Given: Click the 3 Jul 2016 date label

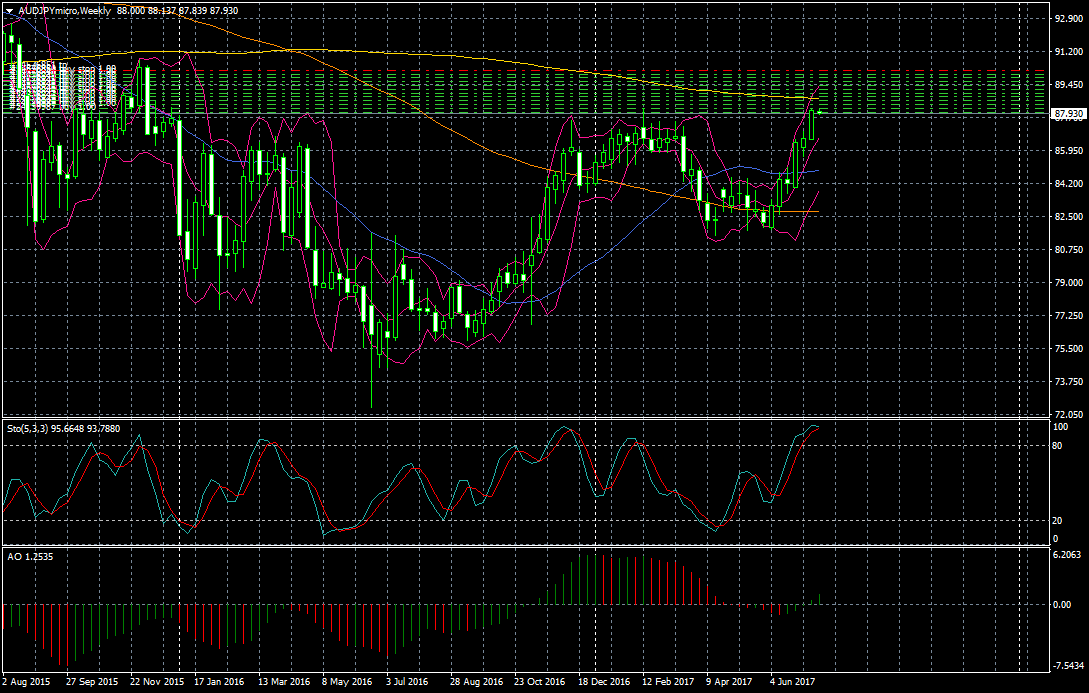Looking at the screenshot, I should (406, 681).
